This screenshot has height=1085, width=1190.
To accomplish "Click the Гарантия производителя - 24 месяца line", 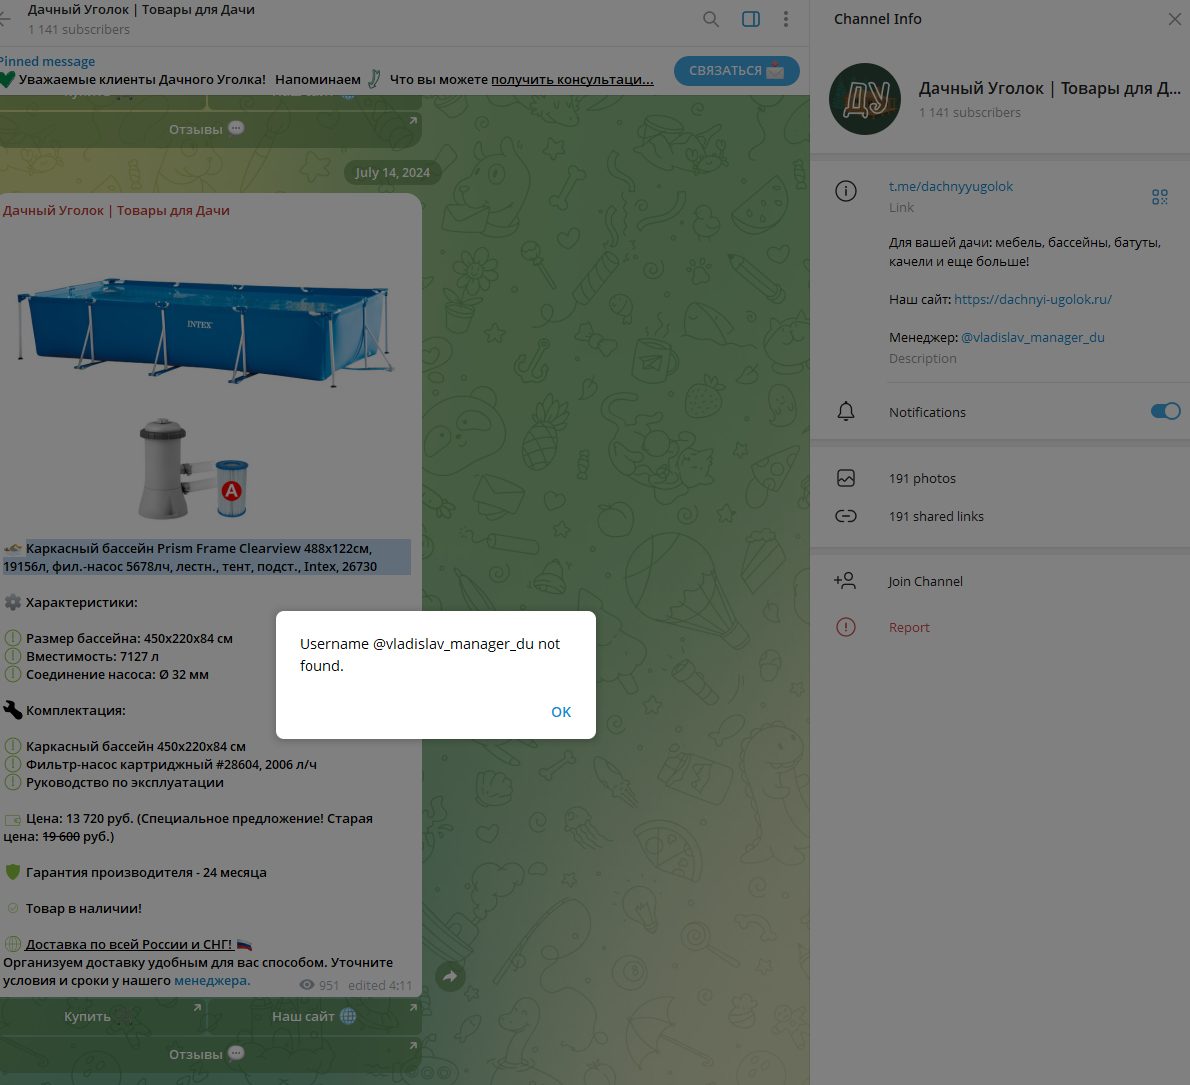I will pos(146,873).
